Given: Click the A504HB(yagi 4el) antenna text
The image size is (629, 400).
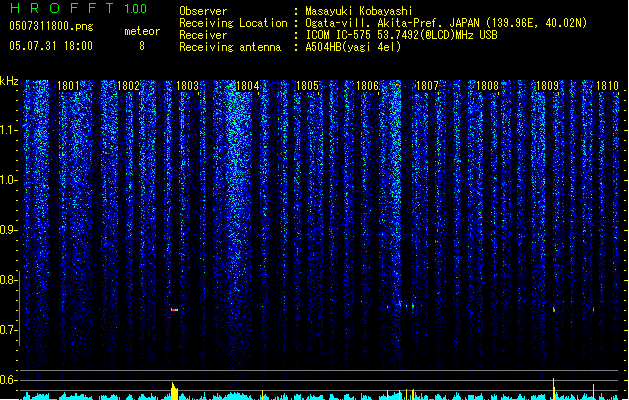Looking at the screenshot, I should click(353, 47).
